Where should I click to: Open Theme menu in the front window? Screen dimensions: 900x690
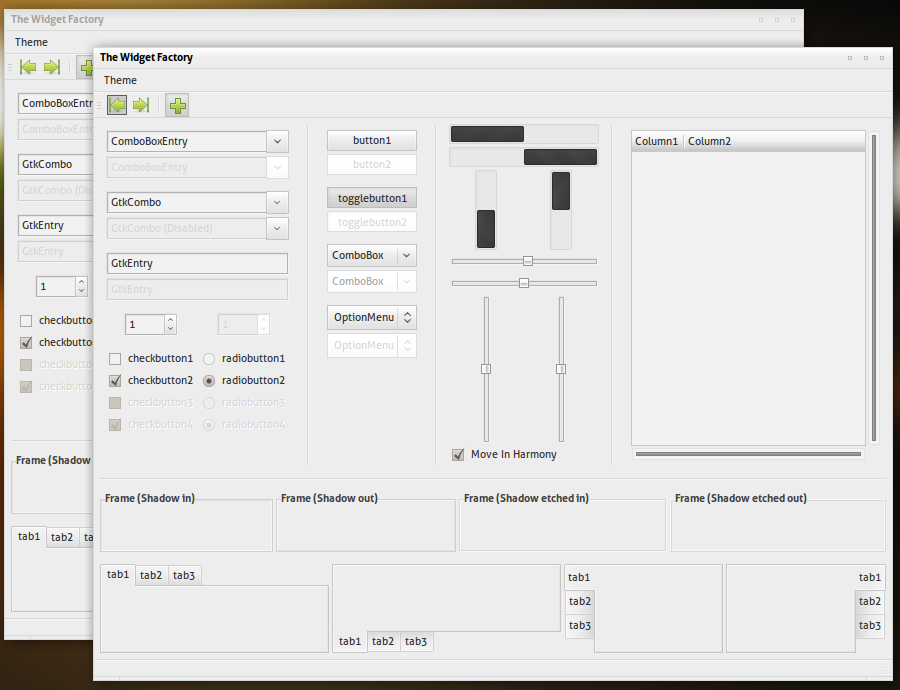point(121,80)
